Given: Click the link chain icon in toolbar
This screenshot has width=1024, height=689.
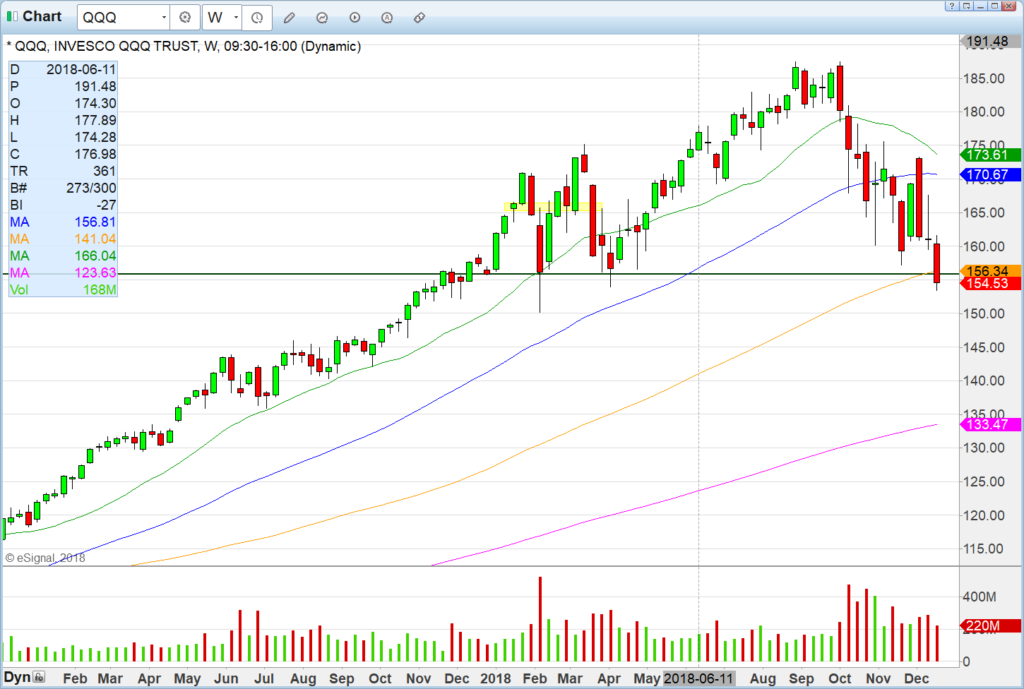Looking at the screenshot, I should [419, 18].
